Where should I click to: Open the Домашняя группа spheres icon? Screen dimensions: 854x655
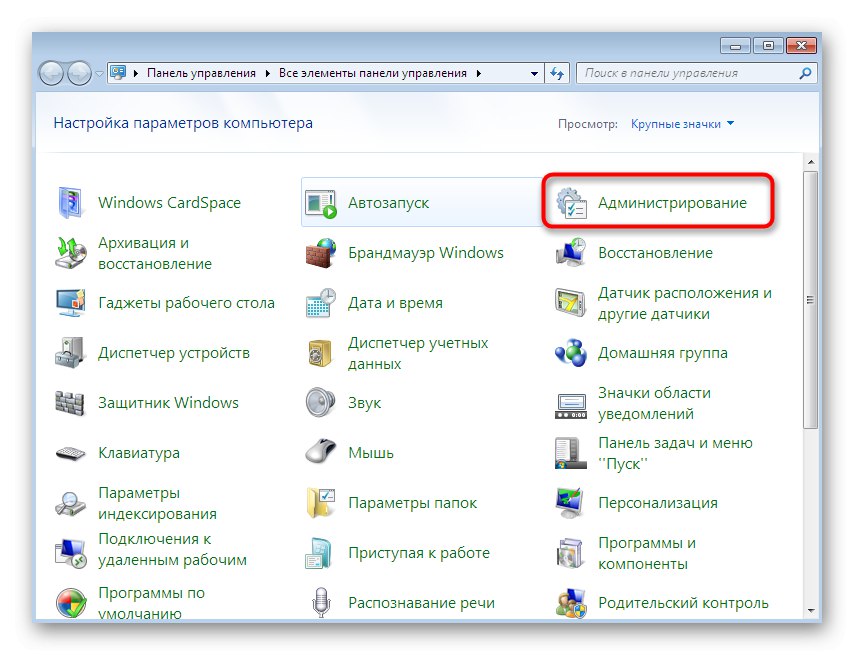click(x=571, y=353)
